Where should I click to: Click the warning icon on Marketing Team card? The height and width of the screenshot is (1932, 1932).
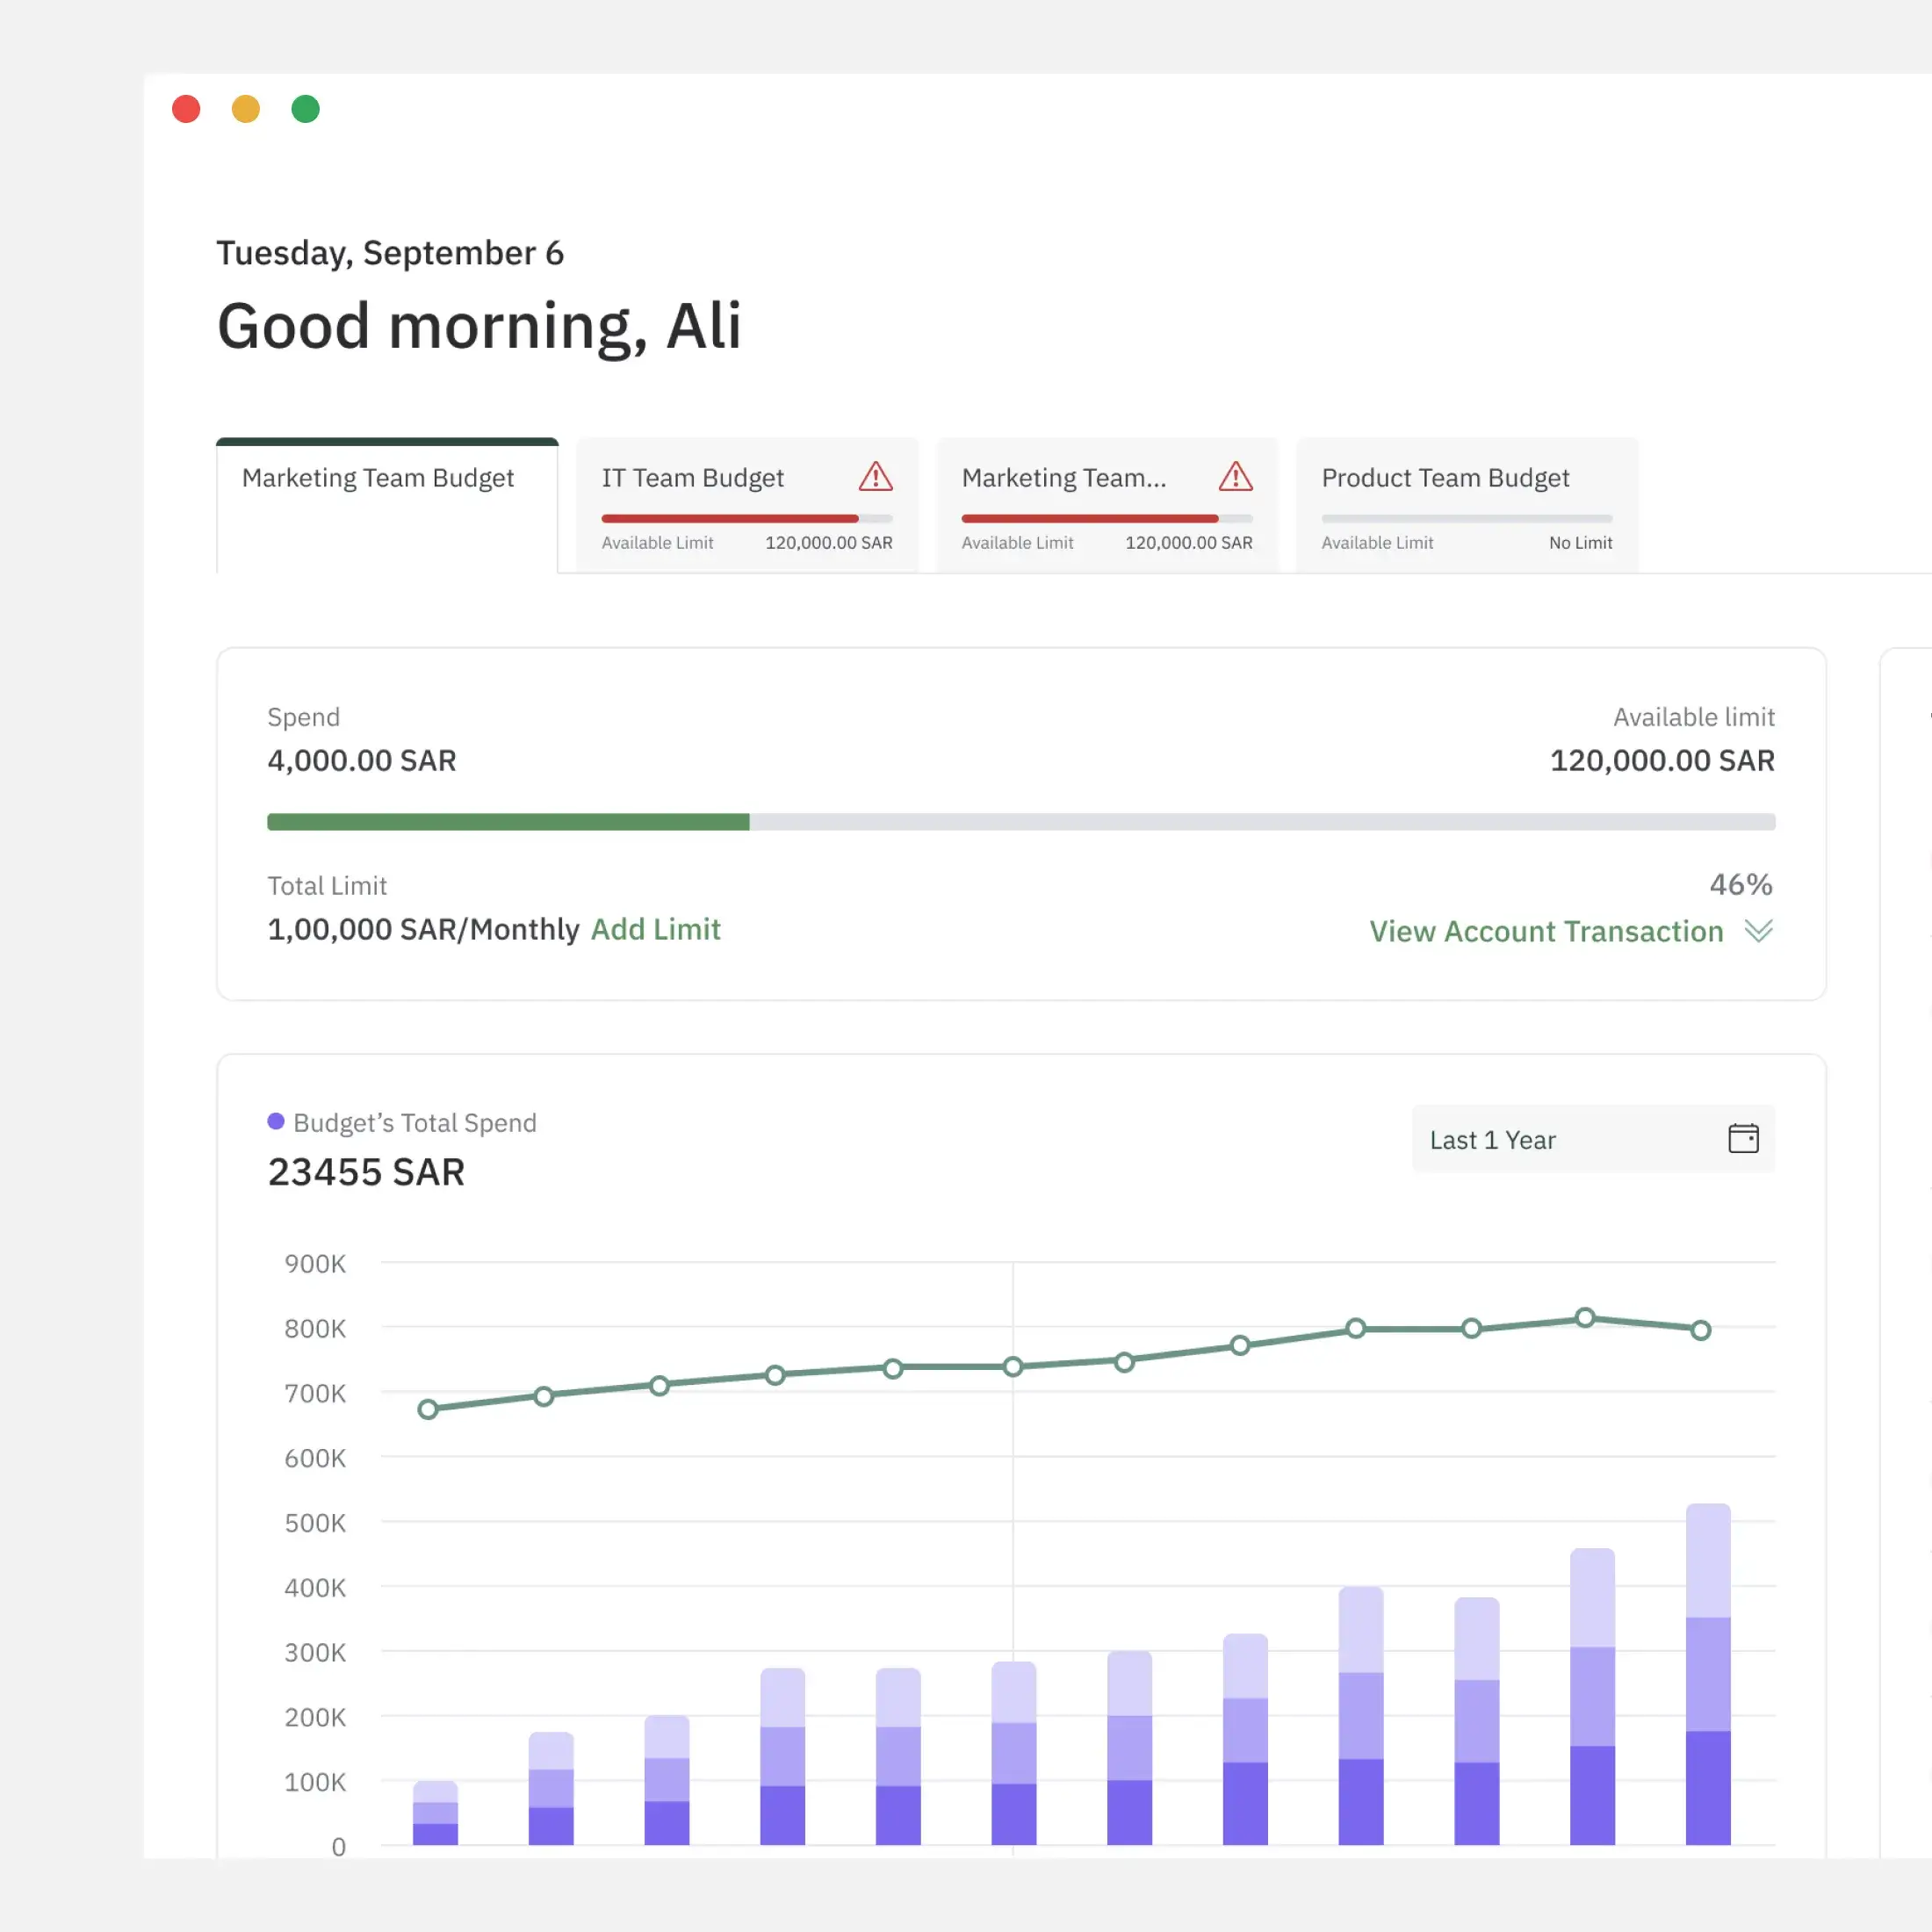pyautogui.click(x=1236, y=478)
